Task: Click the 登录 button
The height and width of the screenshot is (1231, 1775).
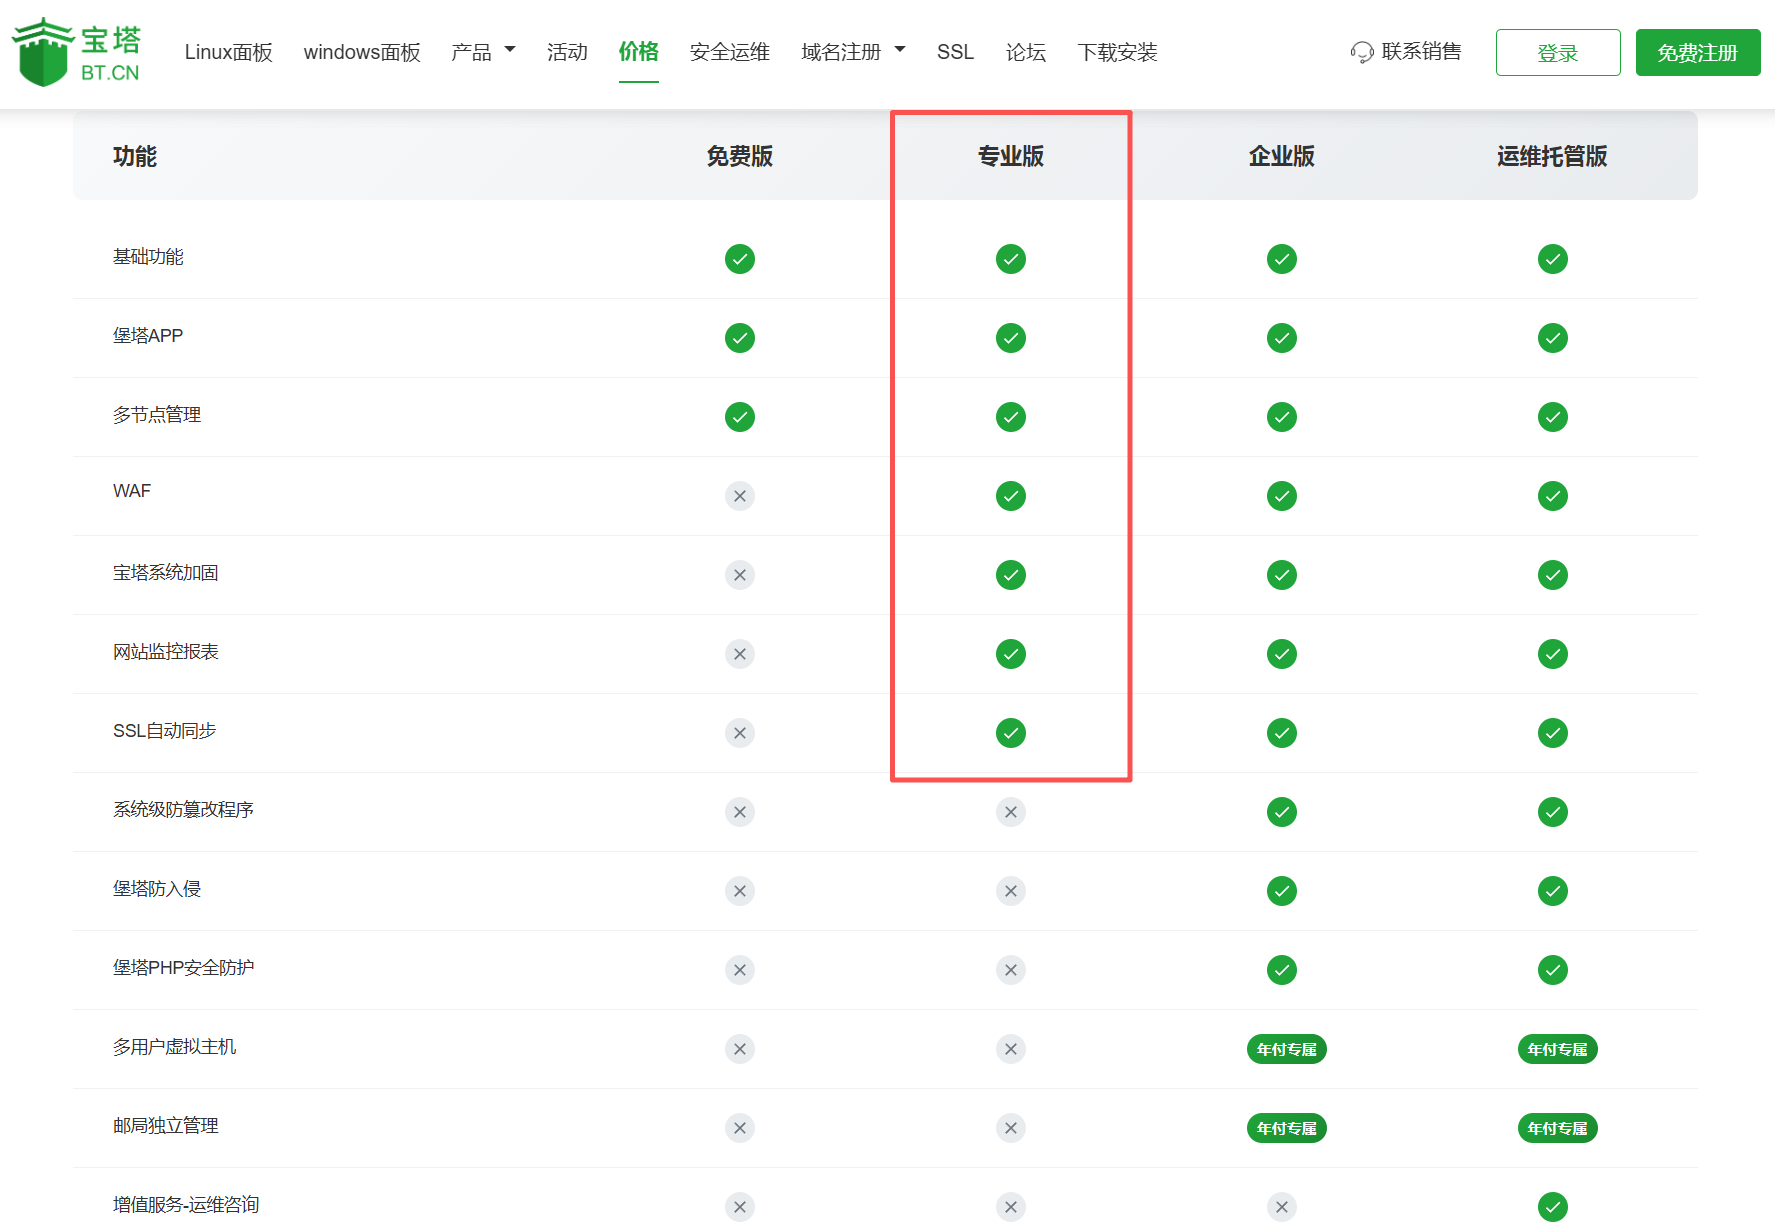Action: click(1558, 52)
